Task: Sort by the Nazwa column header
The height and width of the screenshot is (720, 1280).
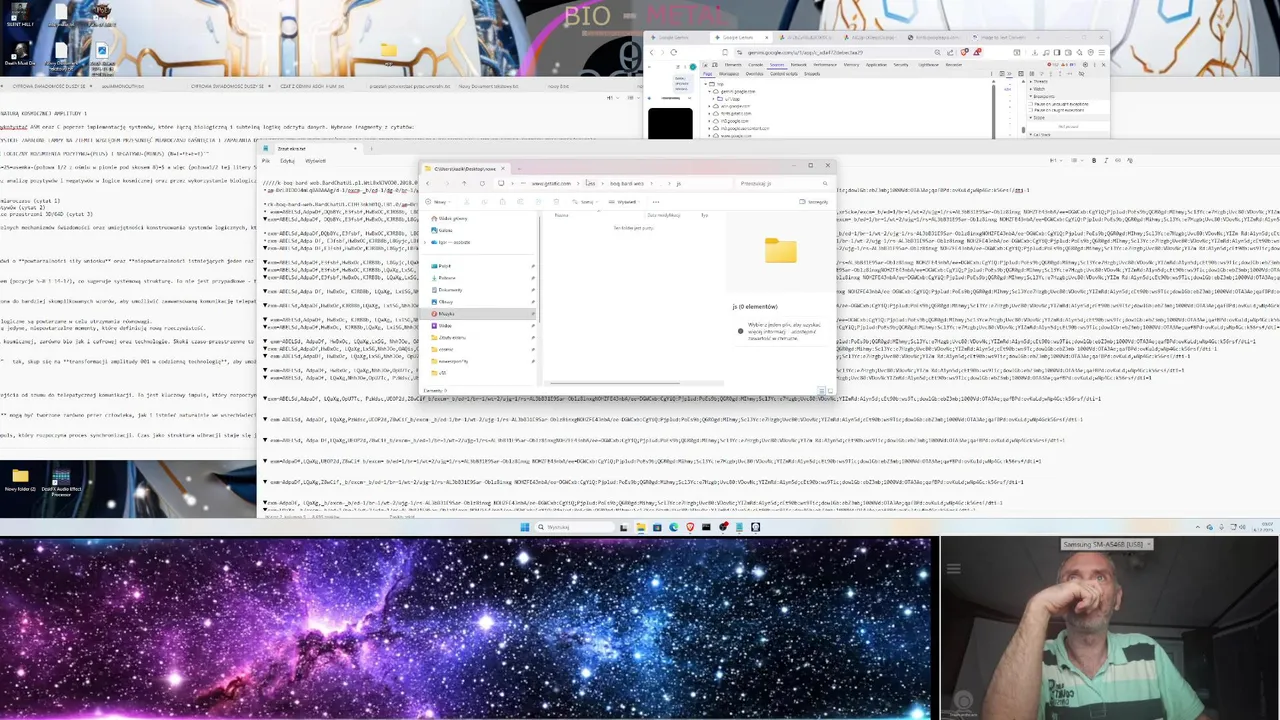Action: pos(561,215)
